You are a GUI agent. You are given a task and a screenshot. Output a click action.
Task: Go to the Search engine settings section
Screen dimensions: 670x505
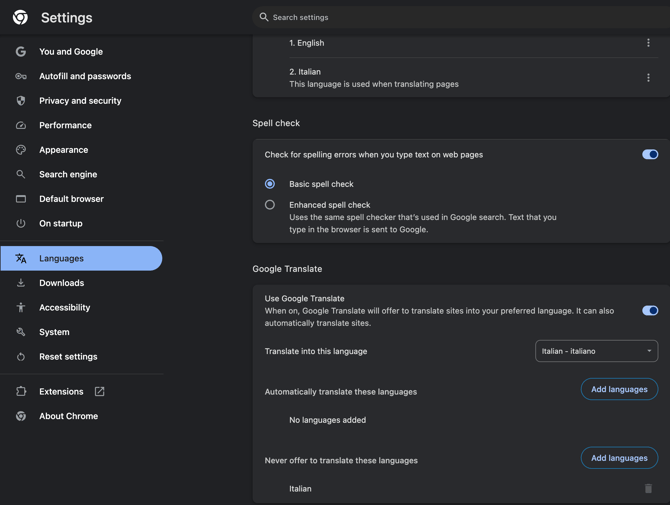pyautogui.click(x=68, y=174)
